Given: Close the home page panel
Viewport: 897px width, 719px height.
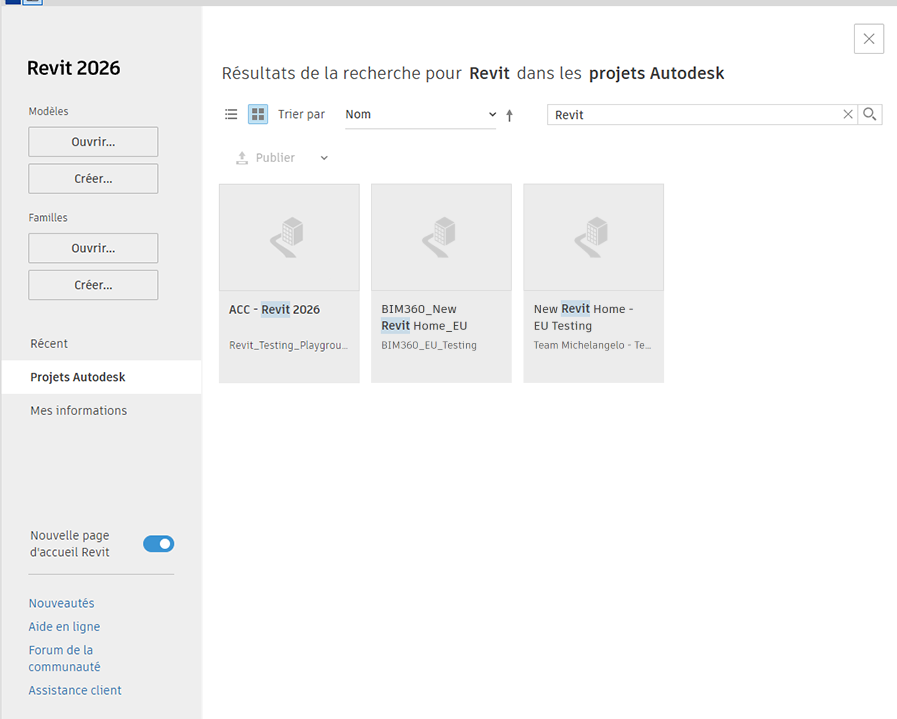Looking at the screenshot, I should tap(868, 39).
